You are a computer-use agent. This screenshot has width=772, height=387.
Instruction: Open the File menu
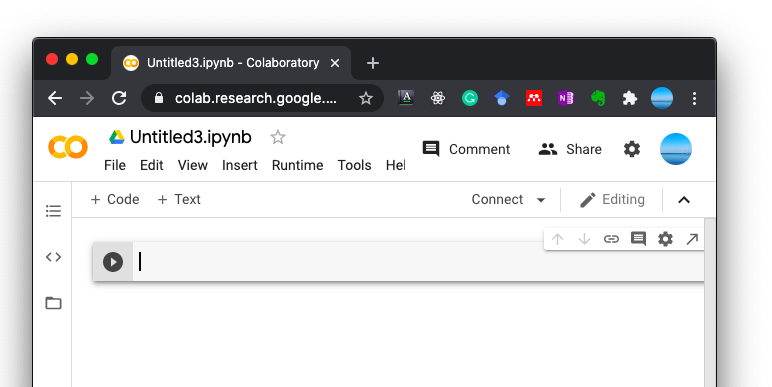click(115, 165)
